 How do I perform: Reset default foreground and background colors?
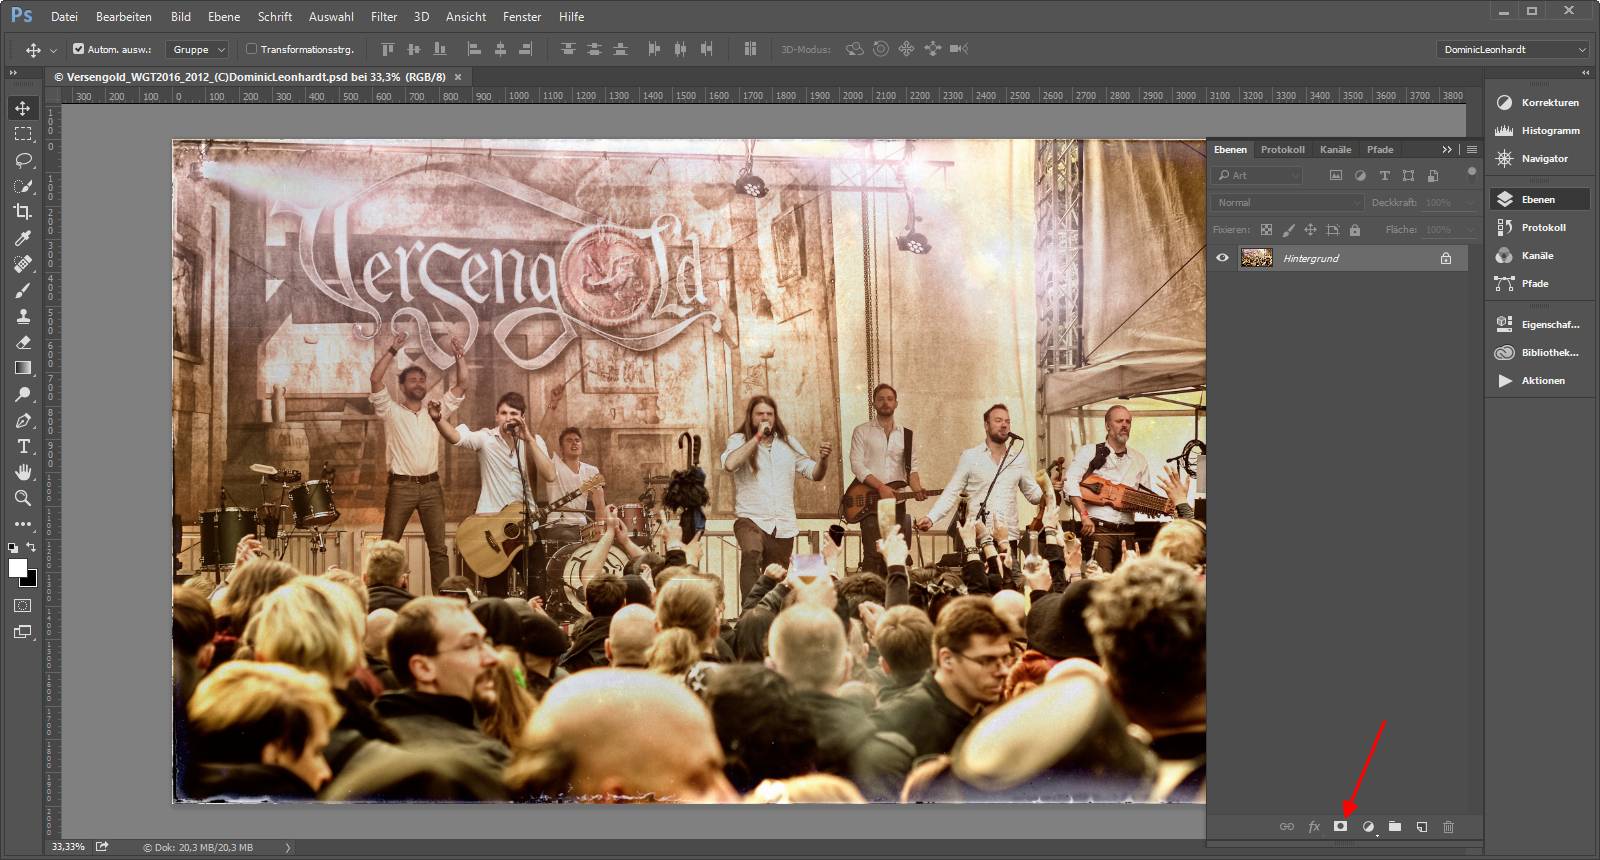[12, 547]
